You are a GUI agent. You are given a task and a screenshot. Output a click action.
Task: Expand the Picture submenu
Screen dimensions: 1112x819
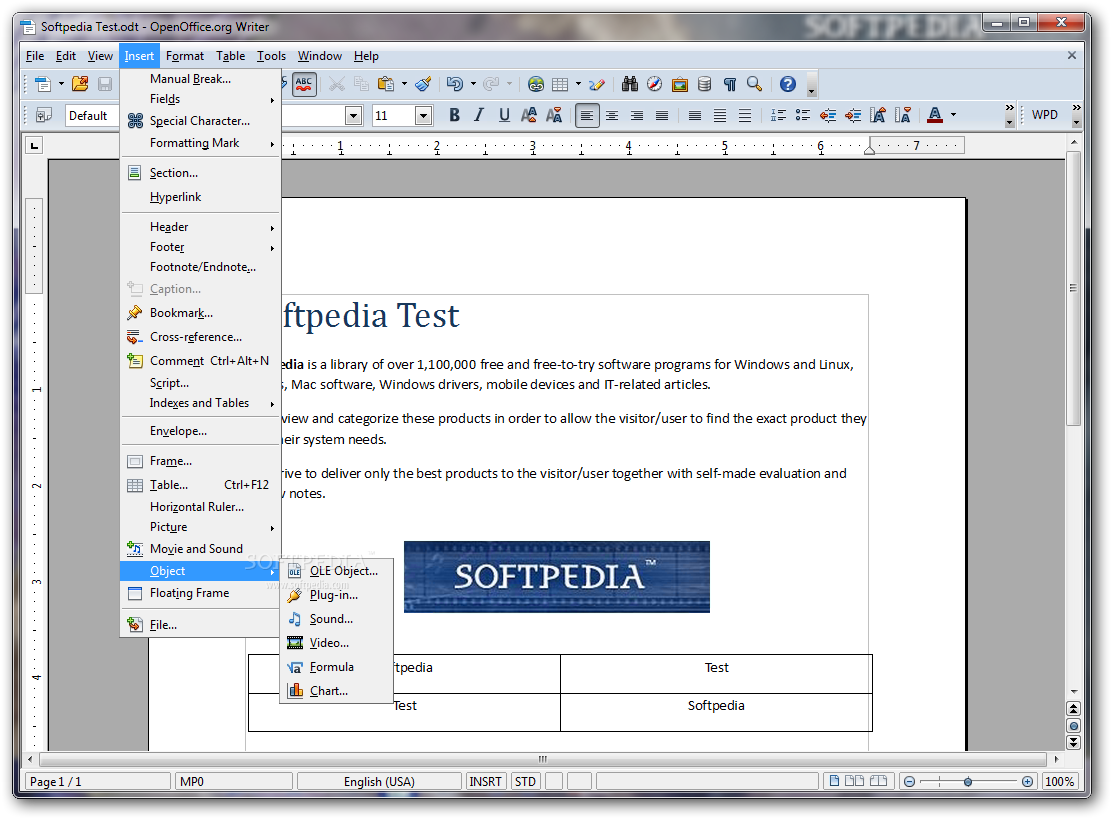pyautogui.click(x=201, y=527)
